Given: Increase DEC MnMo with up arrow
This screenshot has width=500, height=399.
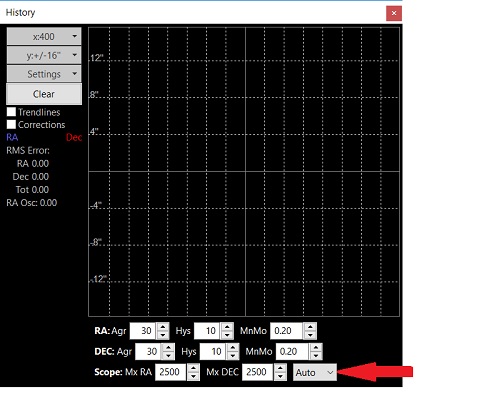Looking at the screenshot, I should tap(316, 347).
